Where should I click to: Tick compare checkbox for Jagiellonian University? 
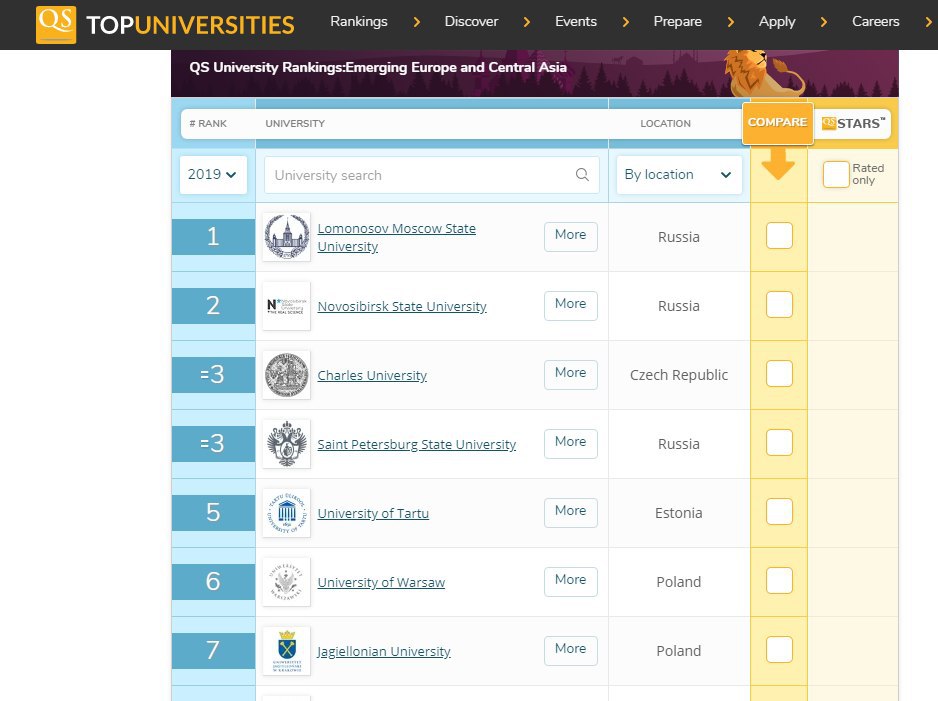(x=779, y=650)
